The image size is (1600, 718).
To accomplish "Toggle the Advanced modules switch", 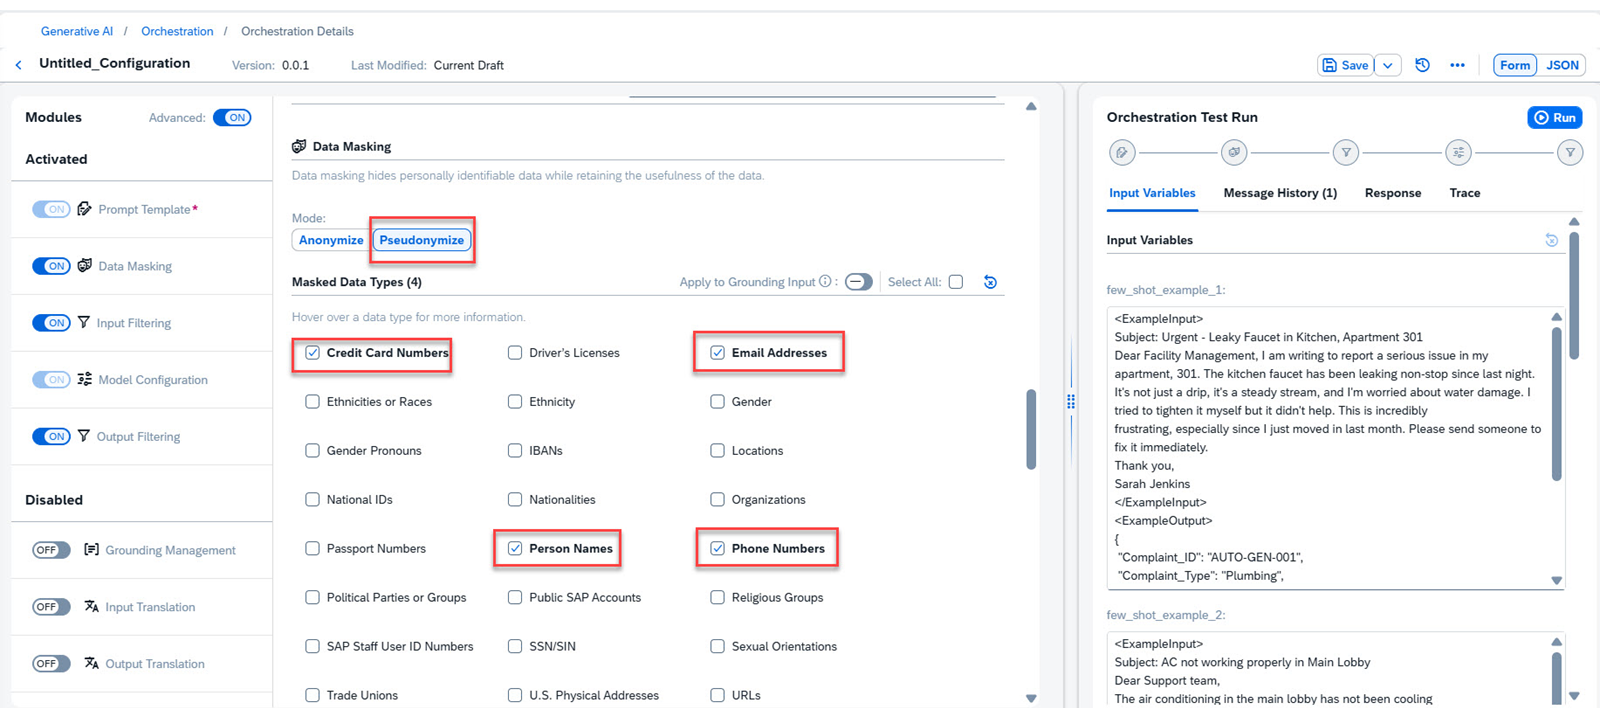I will coord(232,117).
